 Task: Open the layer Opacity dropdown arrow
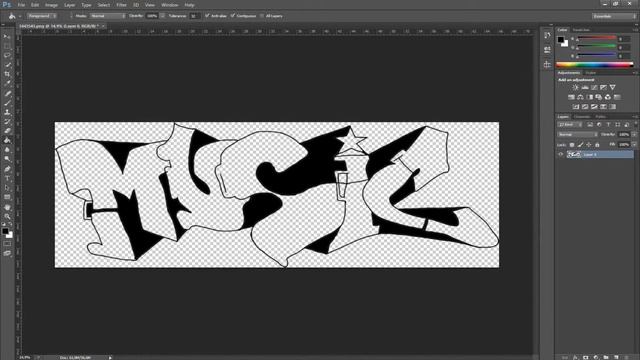(x=634, y=134)
